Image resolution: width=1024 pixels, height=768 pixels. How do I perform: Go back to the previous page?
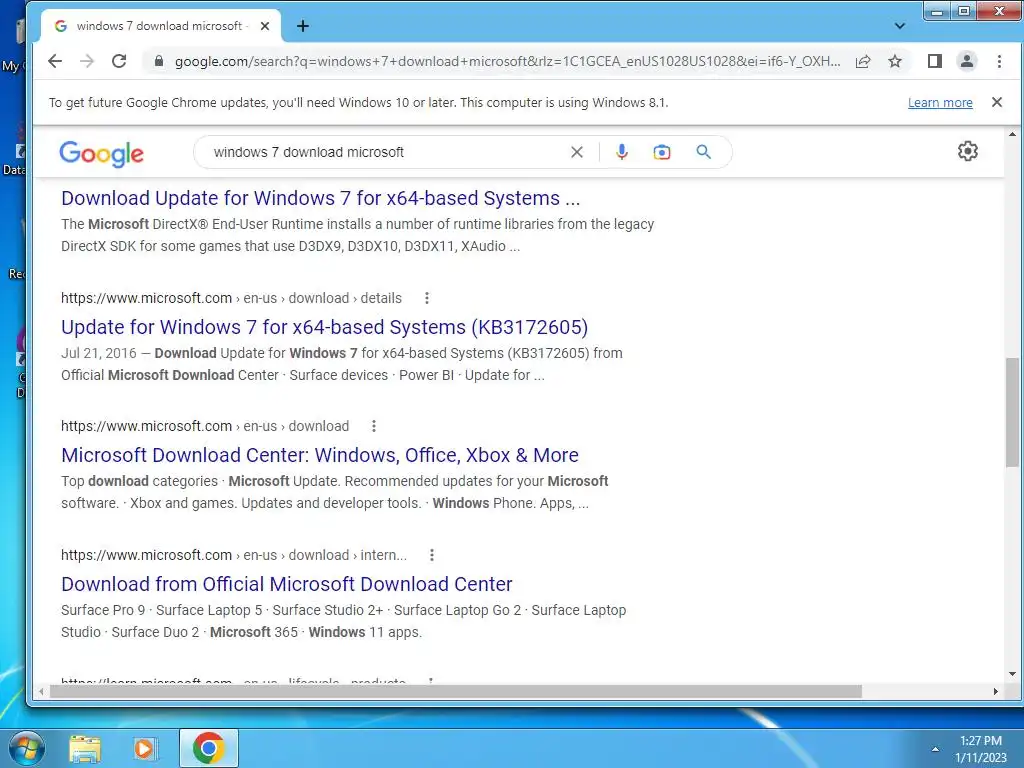(x=55, y=61)
